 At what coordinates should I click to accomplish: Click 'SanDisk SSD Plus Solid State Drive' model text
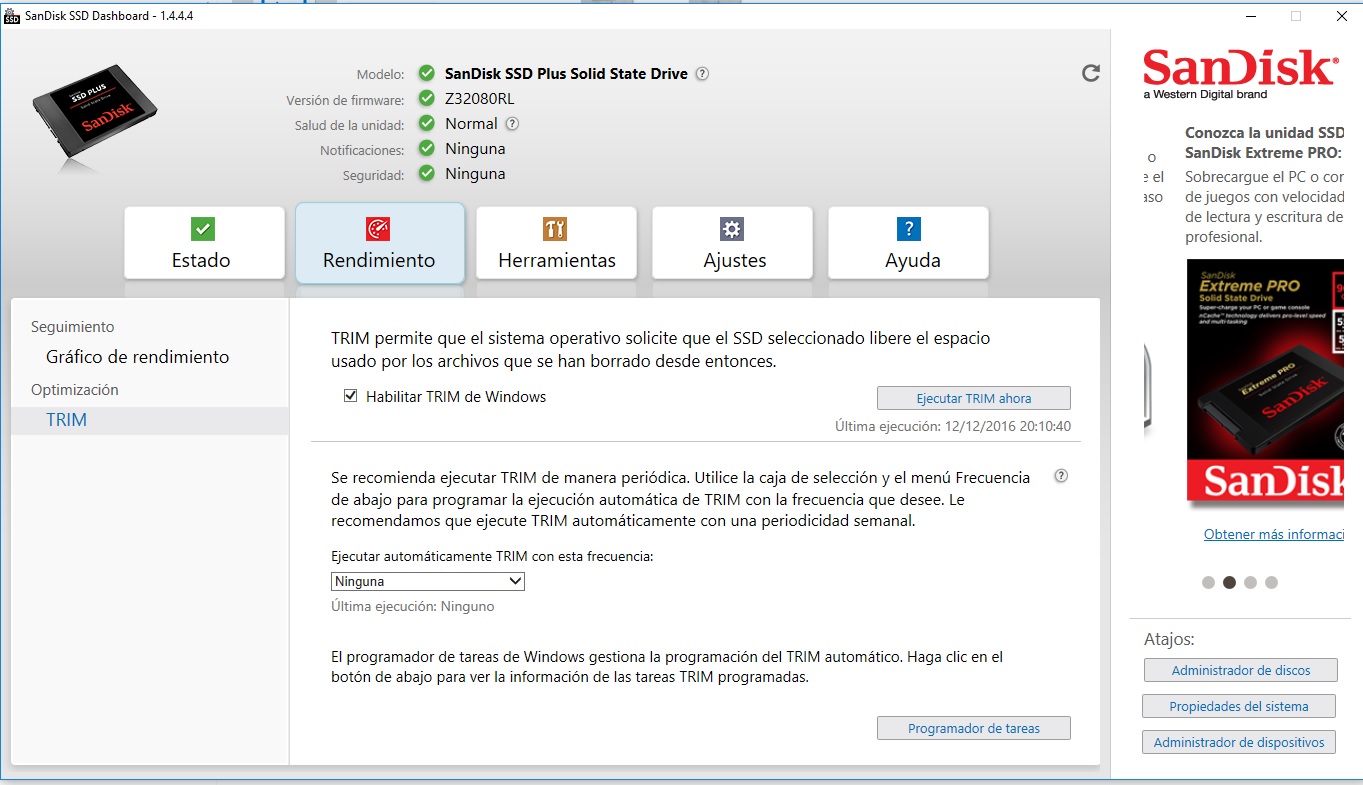pos(566,74)
